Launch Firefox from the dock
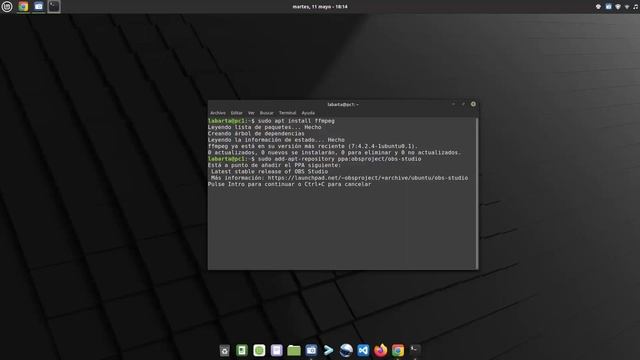The width and height of the screenshot is (640, 360). tap(380, 350)
